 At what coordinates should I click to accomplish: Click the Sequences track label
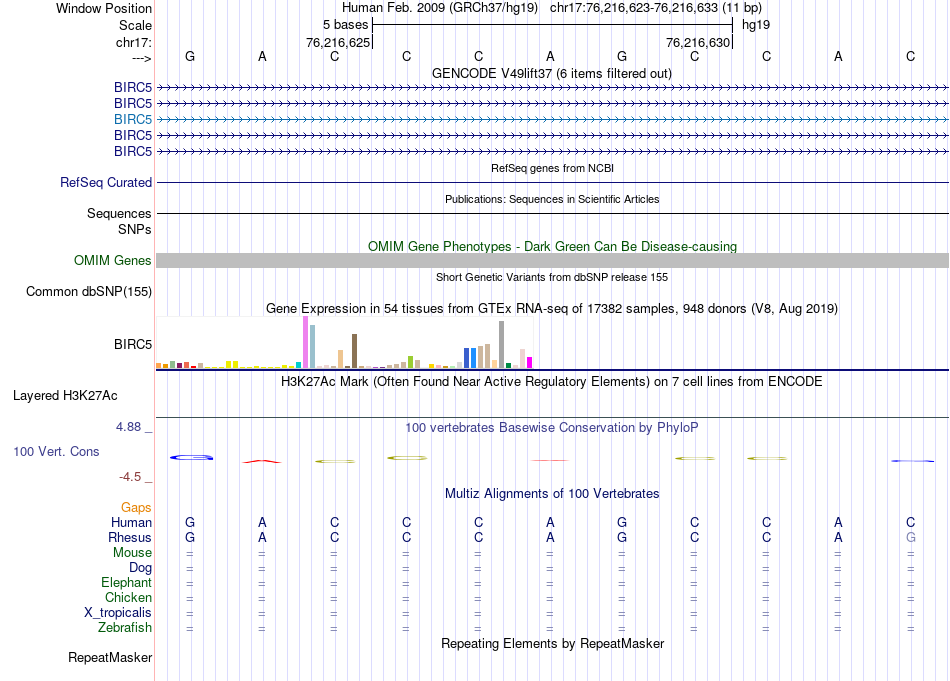click(x=119, y=213)
